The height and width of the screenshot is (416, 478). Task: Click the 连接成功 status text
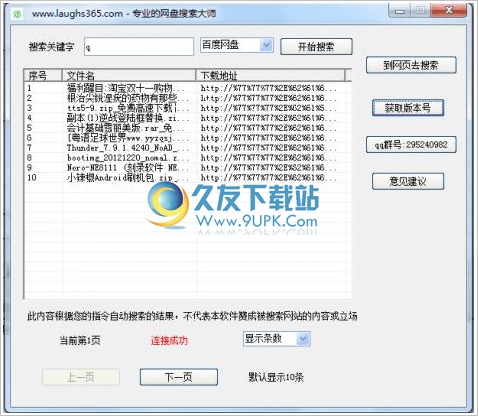click(x=169, y=340)
